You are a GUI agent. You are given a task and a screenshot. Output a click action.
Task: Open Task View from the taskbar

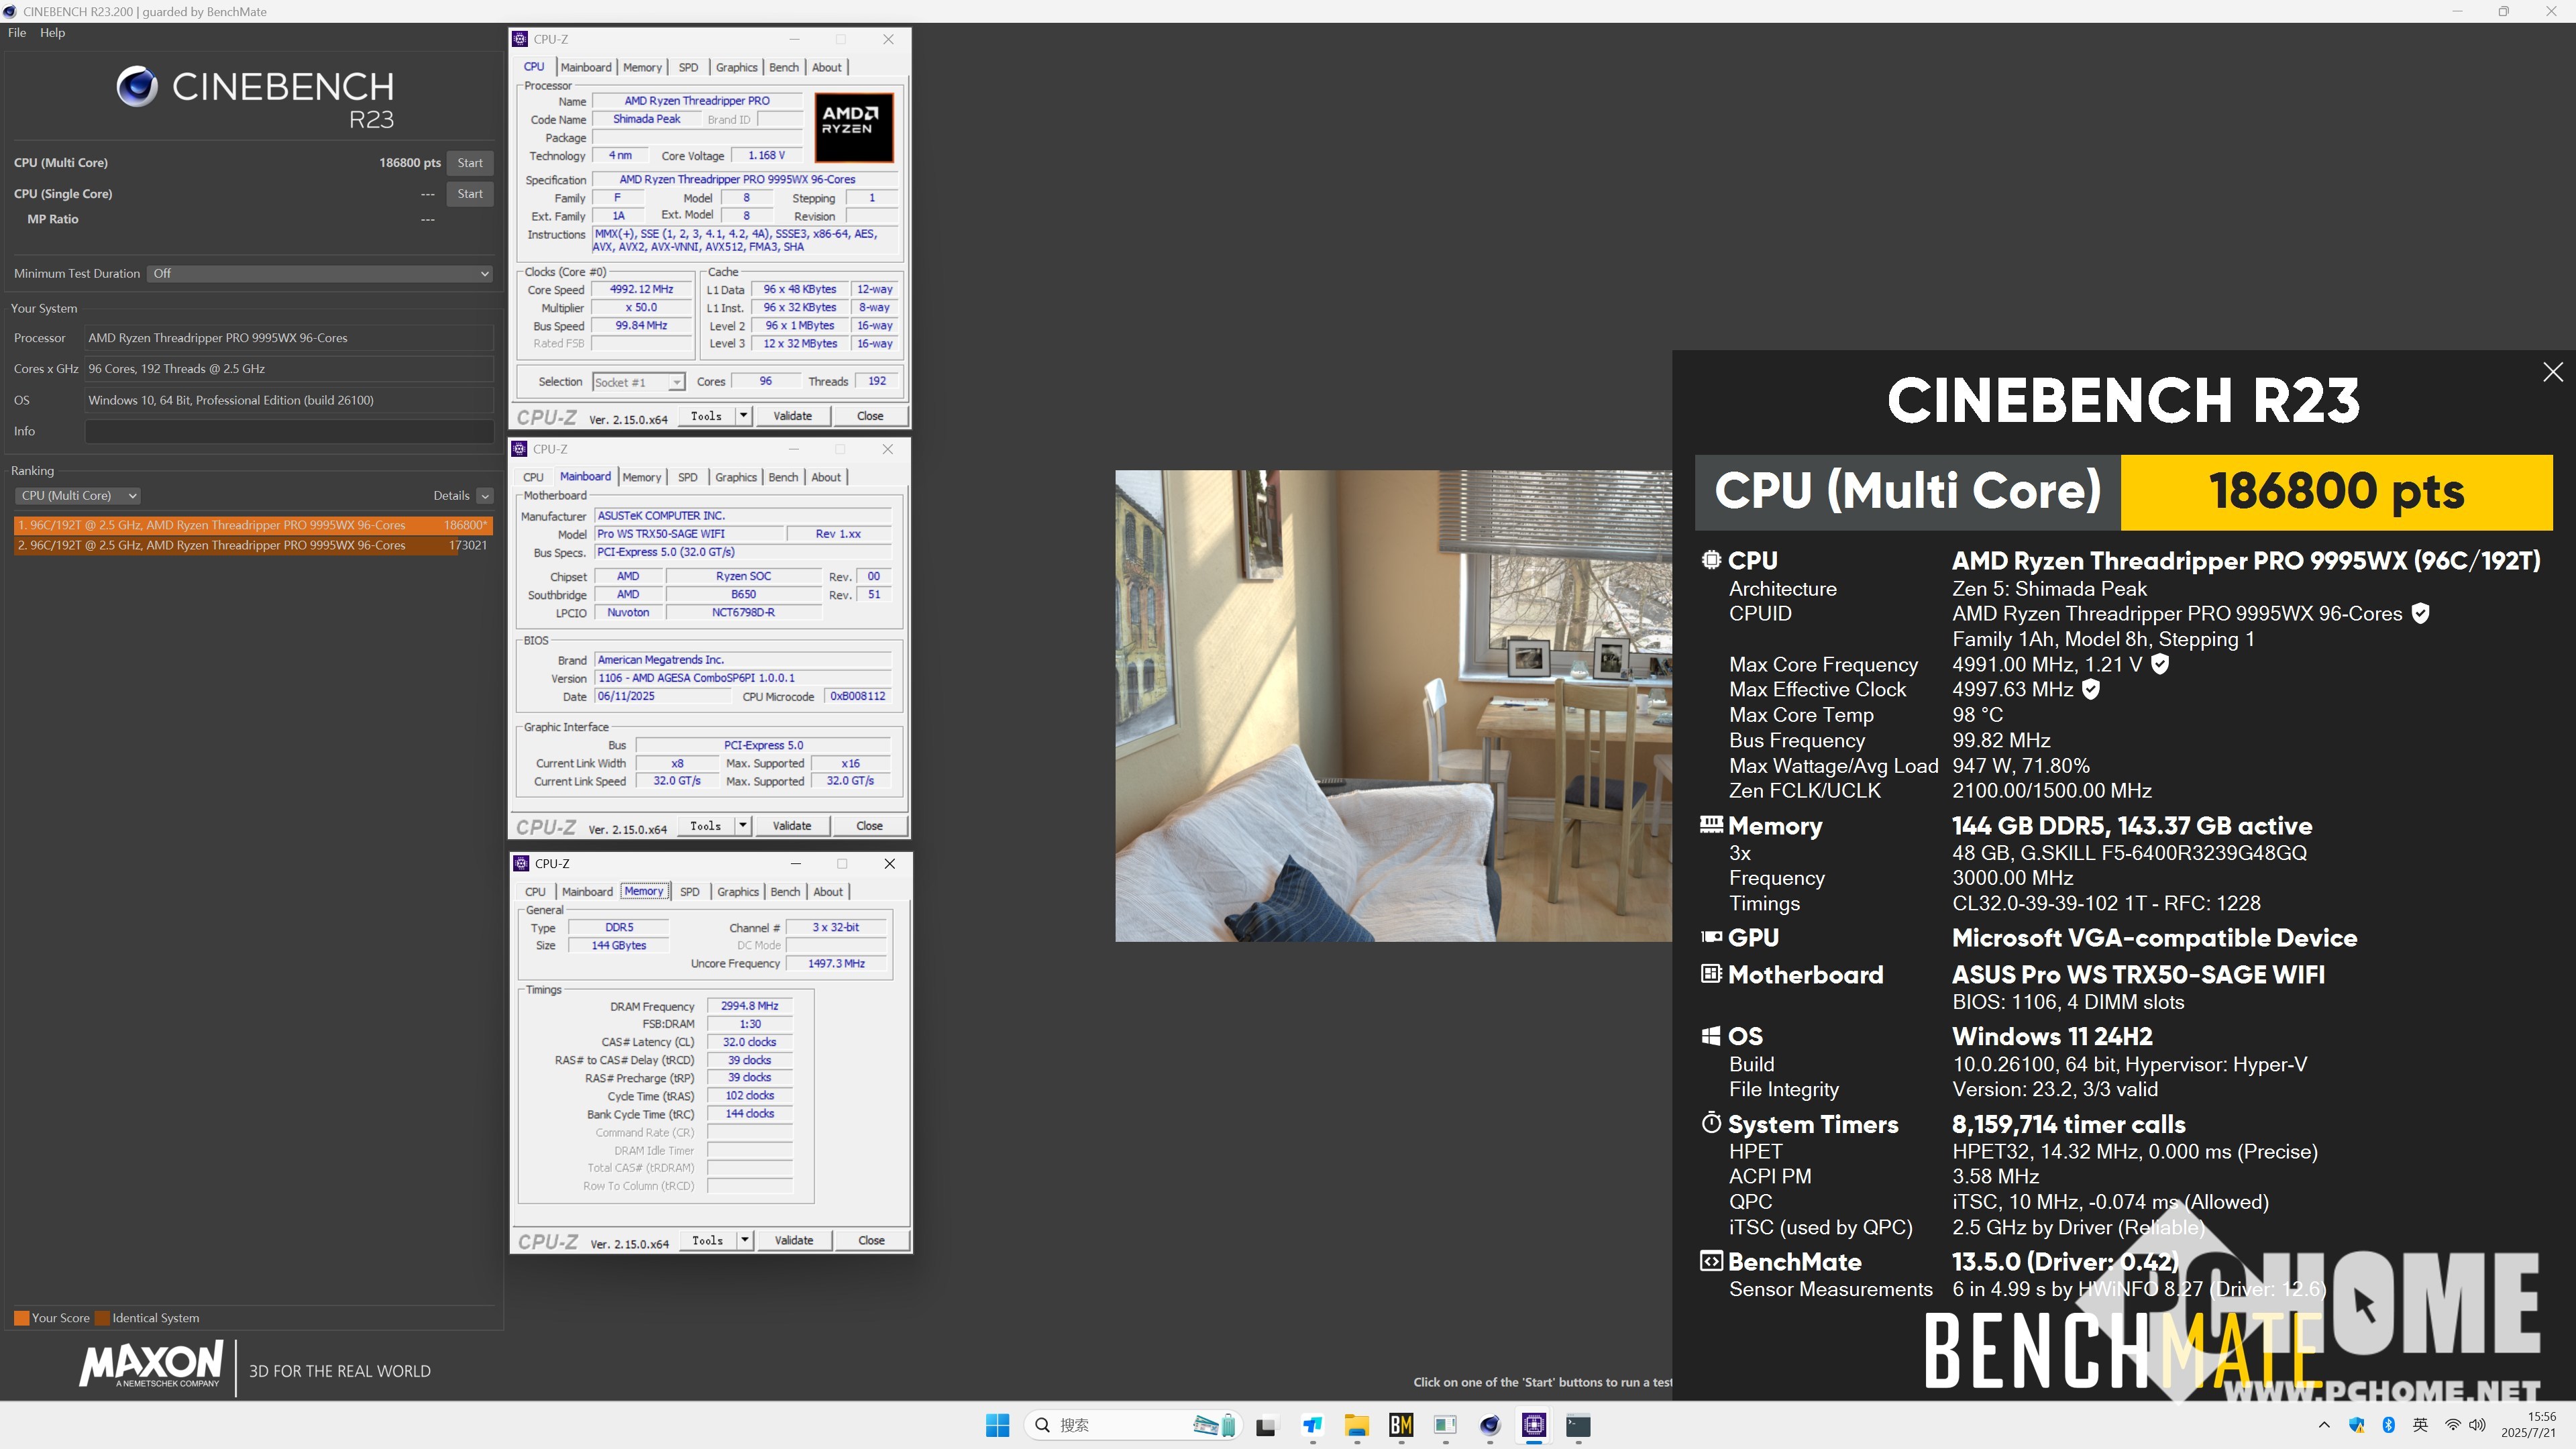pyautogui.click(x=1266, y=1425)
